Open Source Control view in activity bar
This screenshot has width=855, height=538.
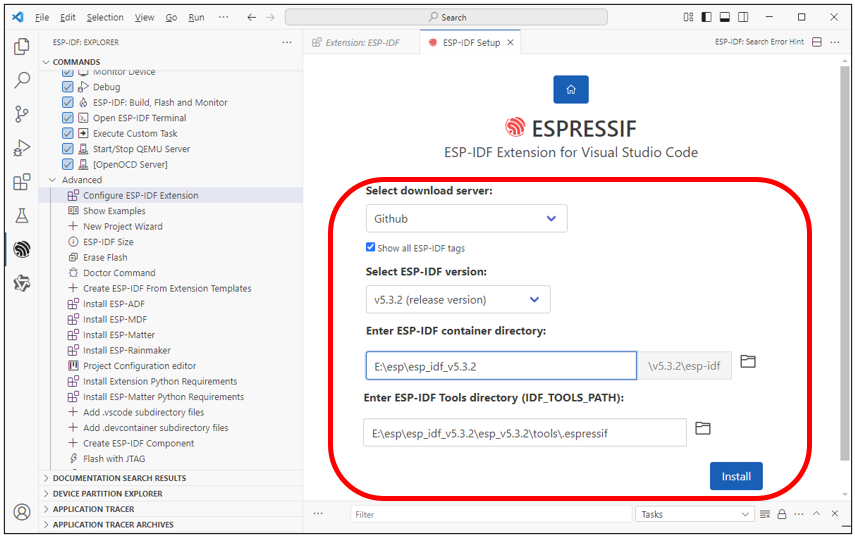pos(22,114)
